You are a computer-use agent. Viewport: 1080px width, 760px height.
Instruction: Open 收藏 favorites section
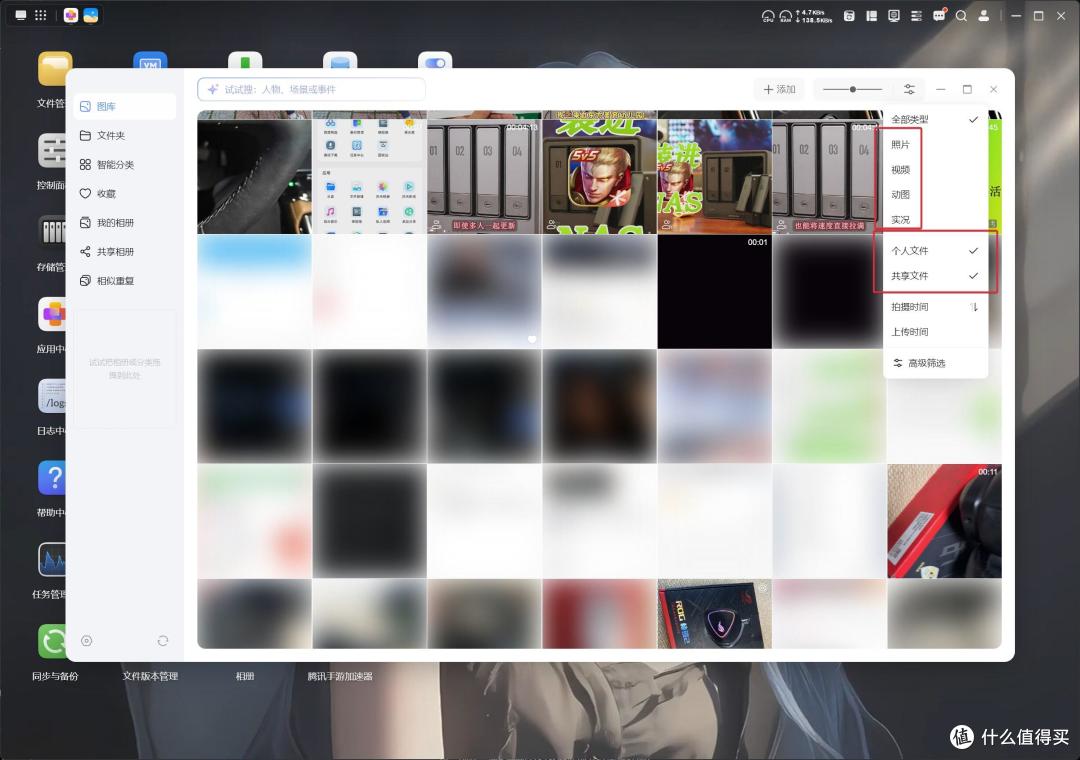tap(125, 194)
